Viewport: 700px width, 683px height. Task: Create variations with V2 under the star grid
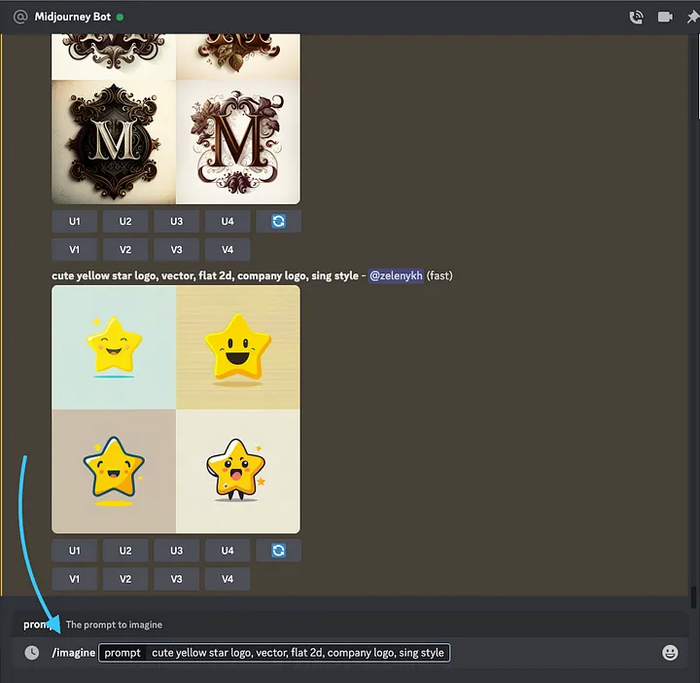point(126,578)
